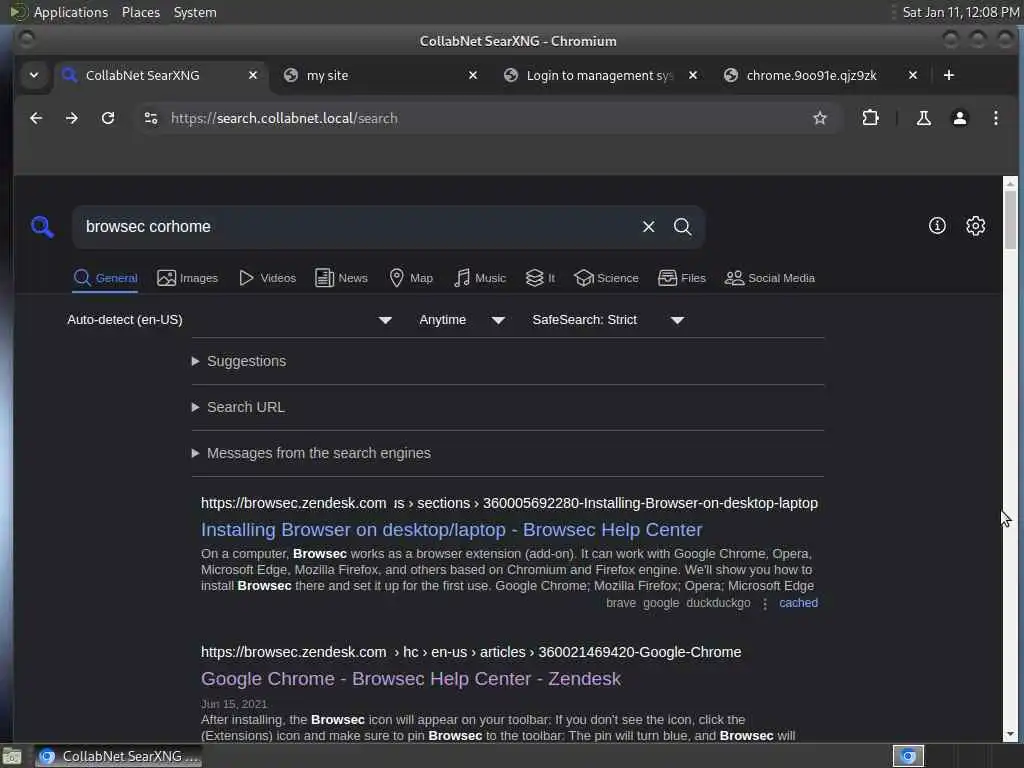Open the SearXNG about info icon

(937, 226)
